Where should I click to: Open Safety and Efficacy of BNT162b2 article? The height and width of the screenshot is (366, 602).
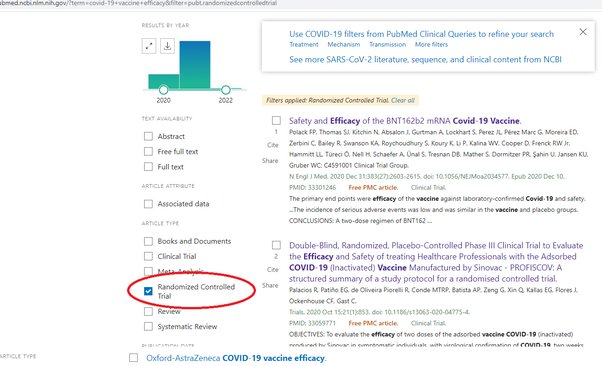[x=405, y=121]
